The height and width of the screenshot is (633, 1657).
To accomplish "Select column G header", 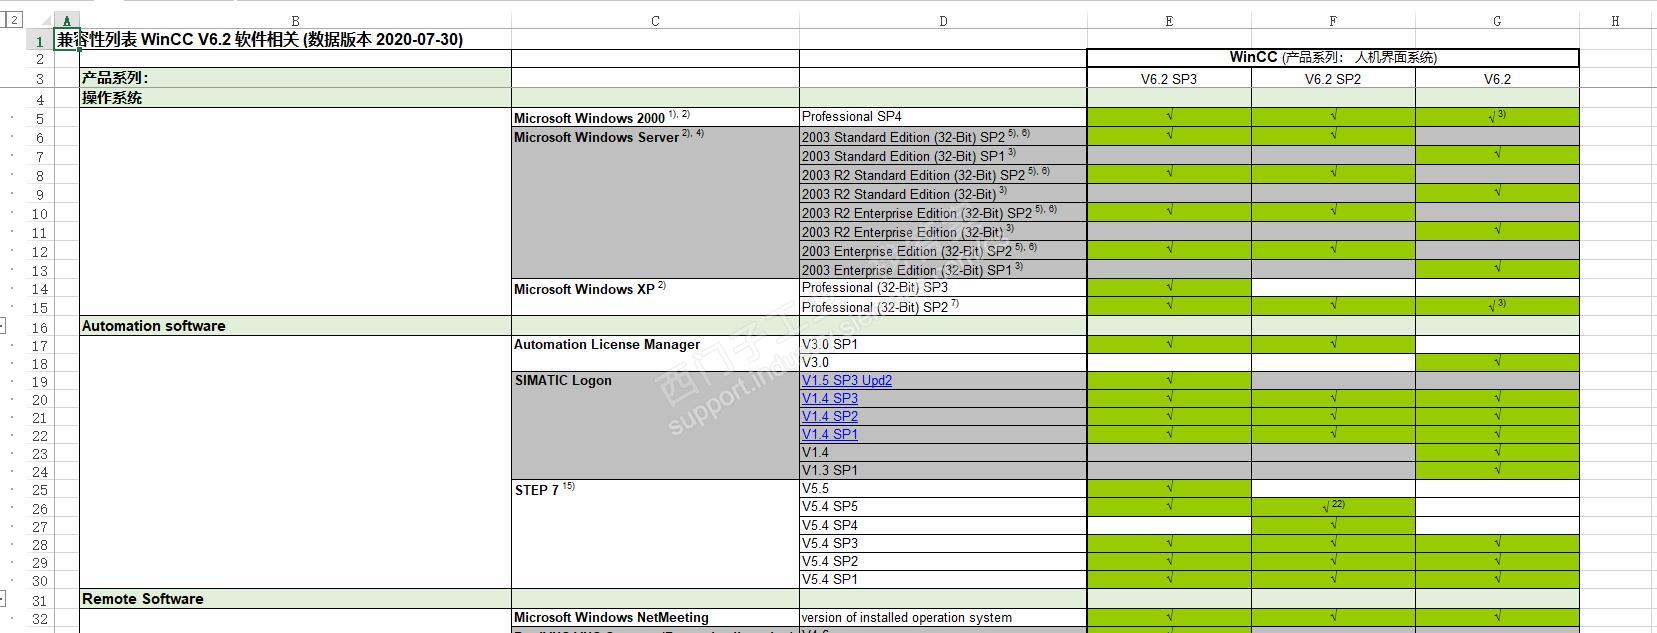I will click(1497, 21).
